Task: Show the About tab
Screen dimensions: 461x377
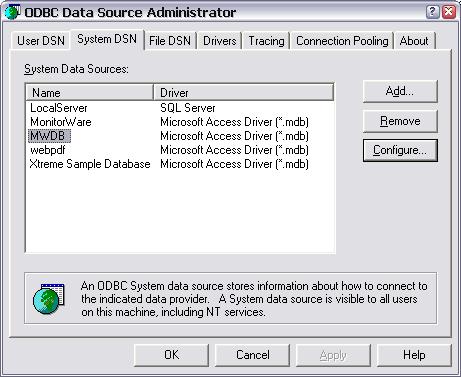Action: click(414, 41)
